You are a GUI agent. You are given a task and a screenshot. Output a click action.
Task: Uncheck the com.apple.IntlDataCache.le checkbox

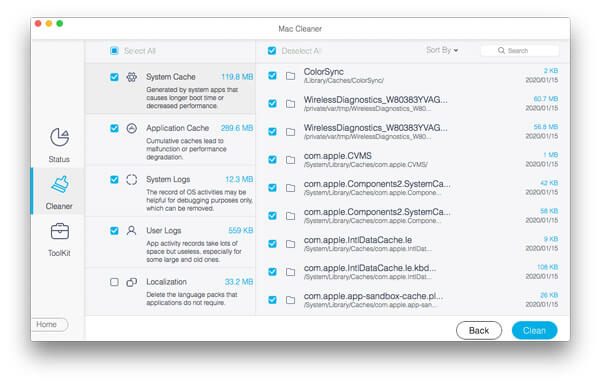272,244
